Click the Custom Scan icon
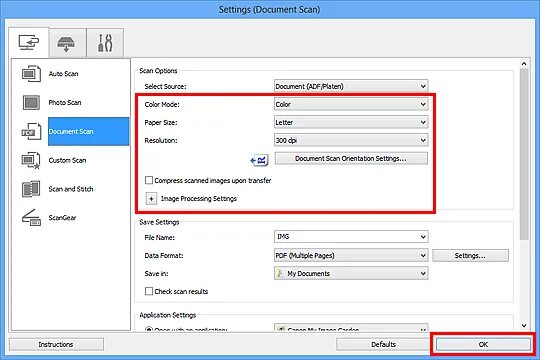 [x=31, y=161]
